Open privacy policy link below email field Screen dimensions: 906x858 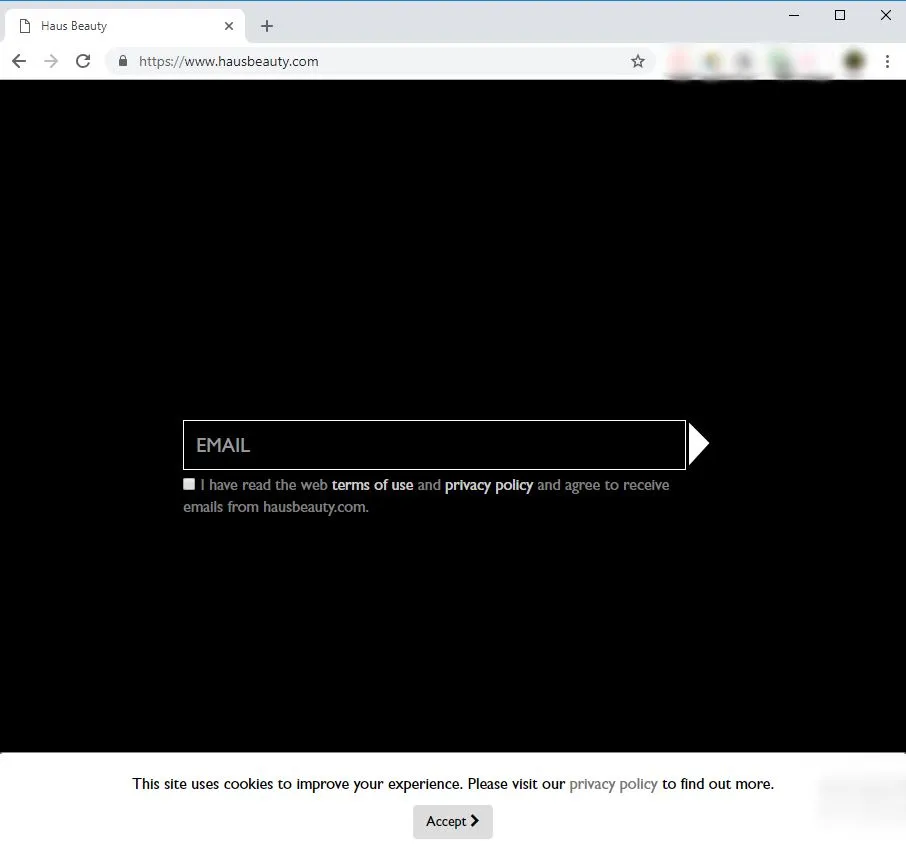[488, 485]
